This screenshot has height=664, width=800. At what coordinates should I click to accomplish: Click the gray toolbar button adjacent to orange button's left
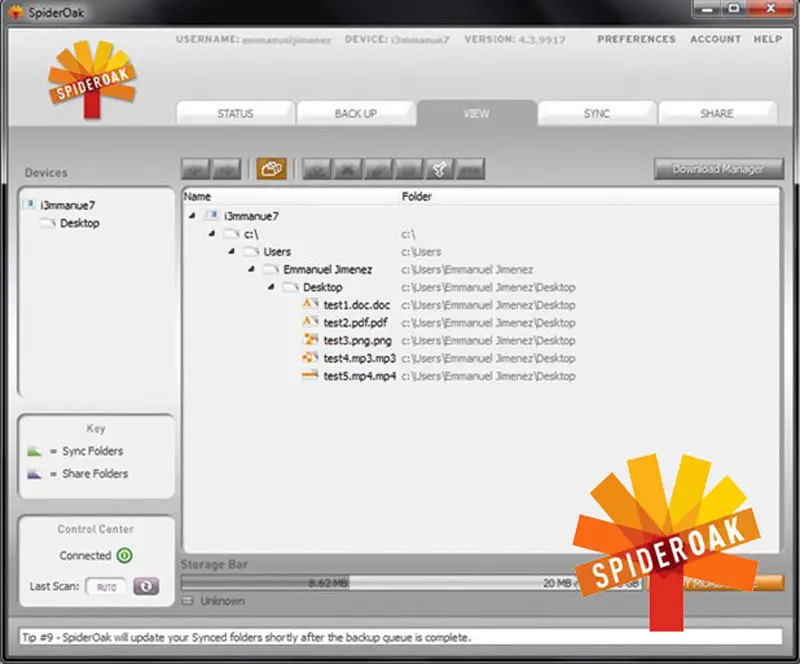point(226,169)
